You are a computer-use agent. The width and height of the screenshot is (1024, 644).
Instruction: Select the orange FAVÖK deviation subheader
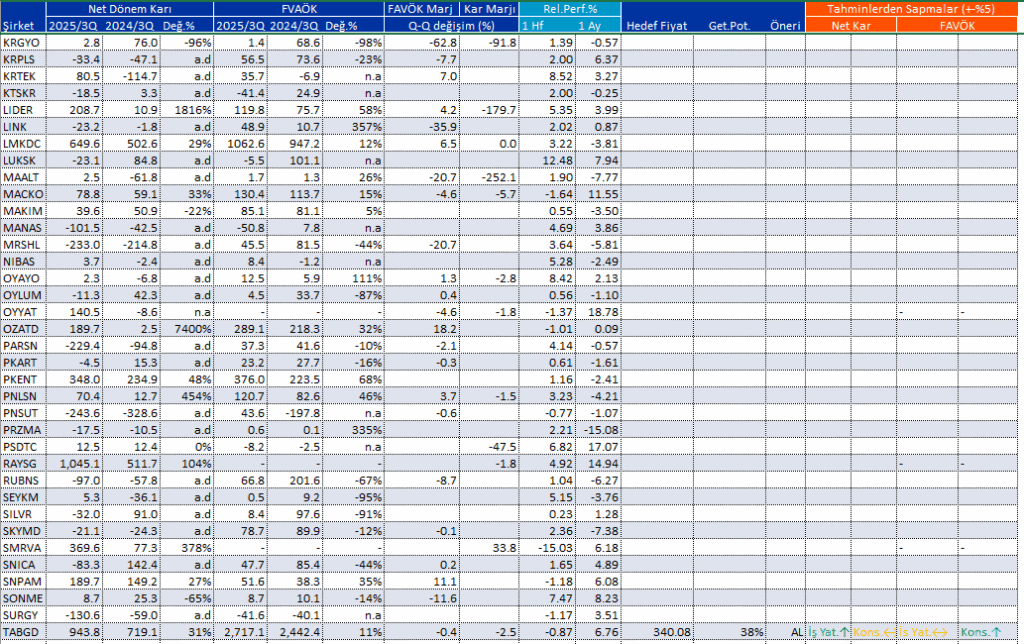tap(957, 25)
